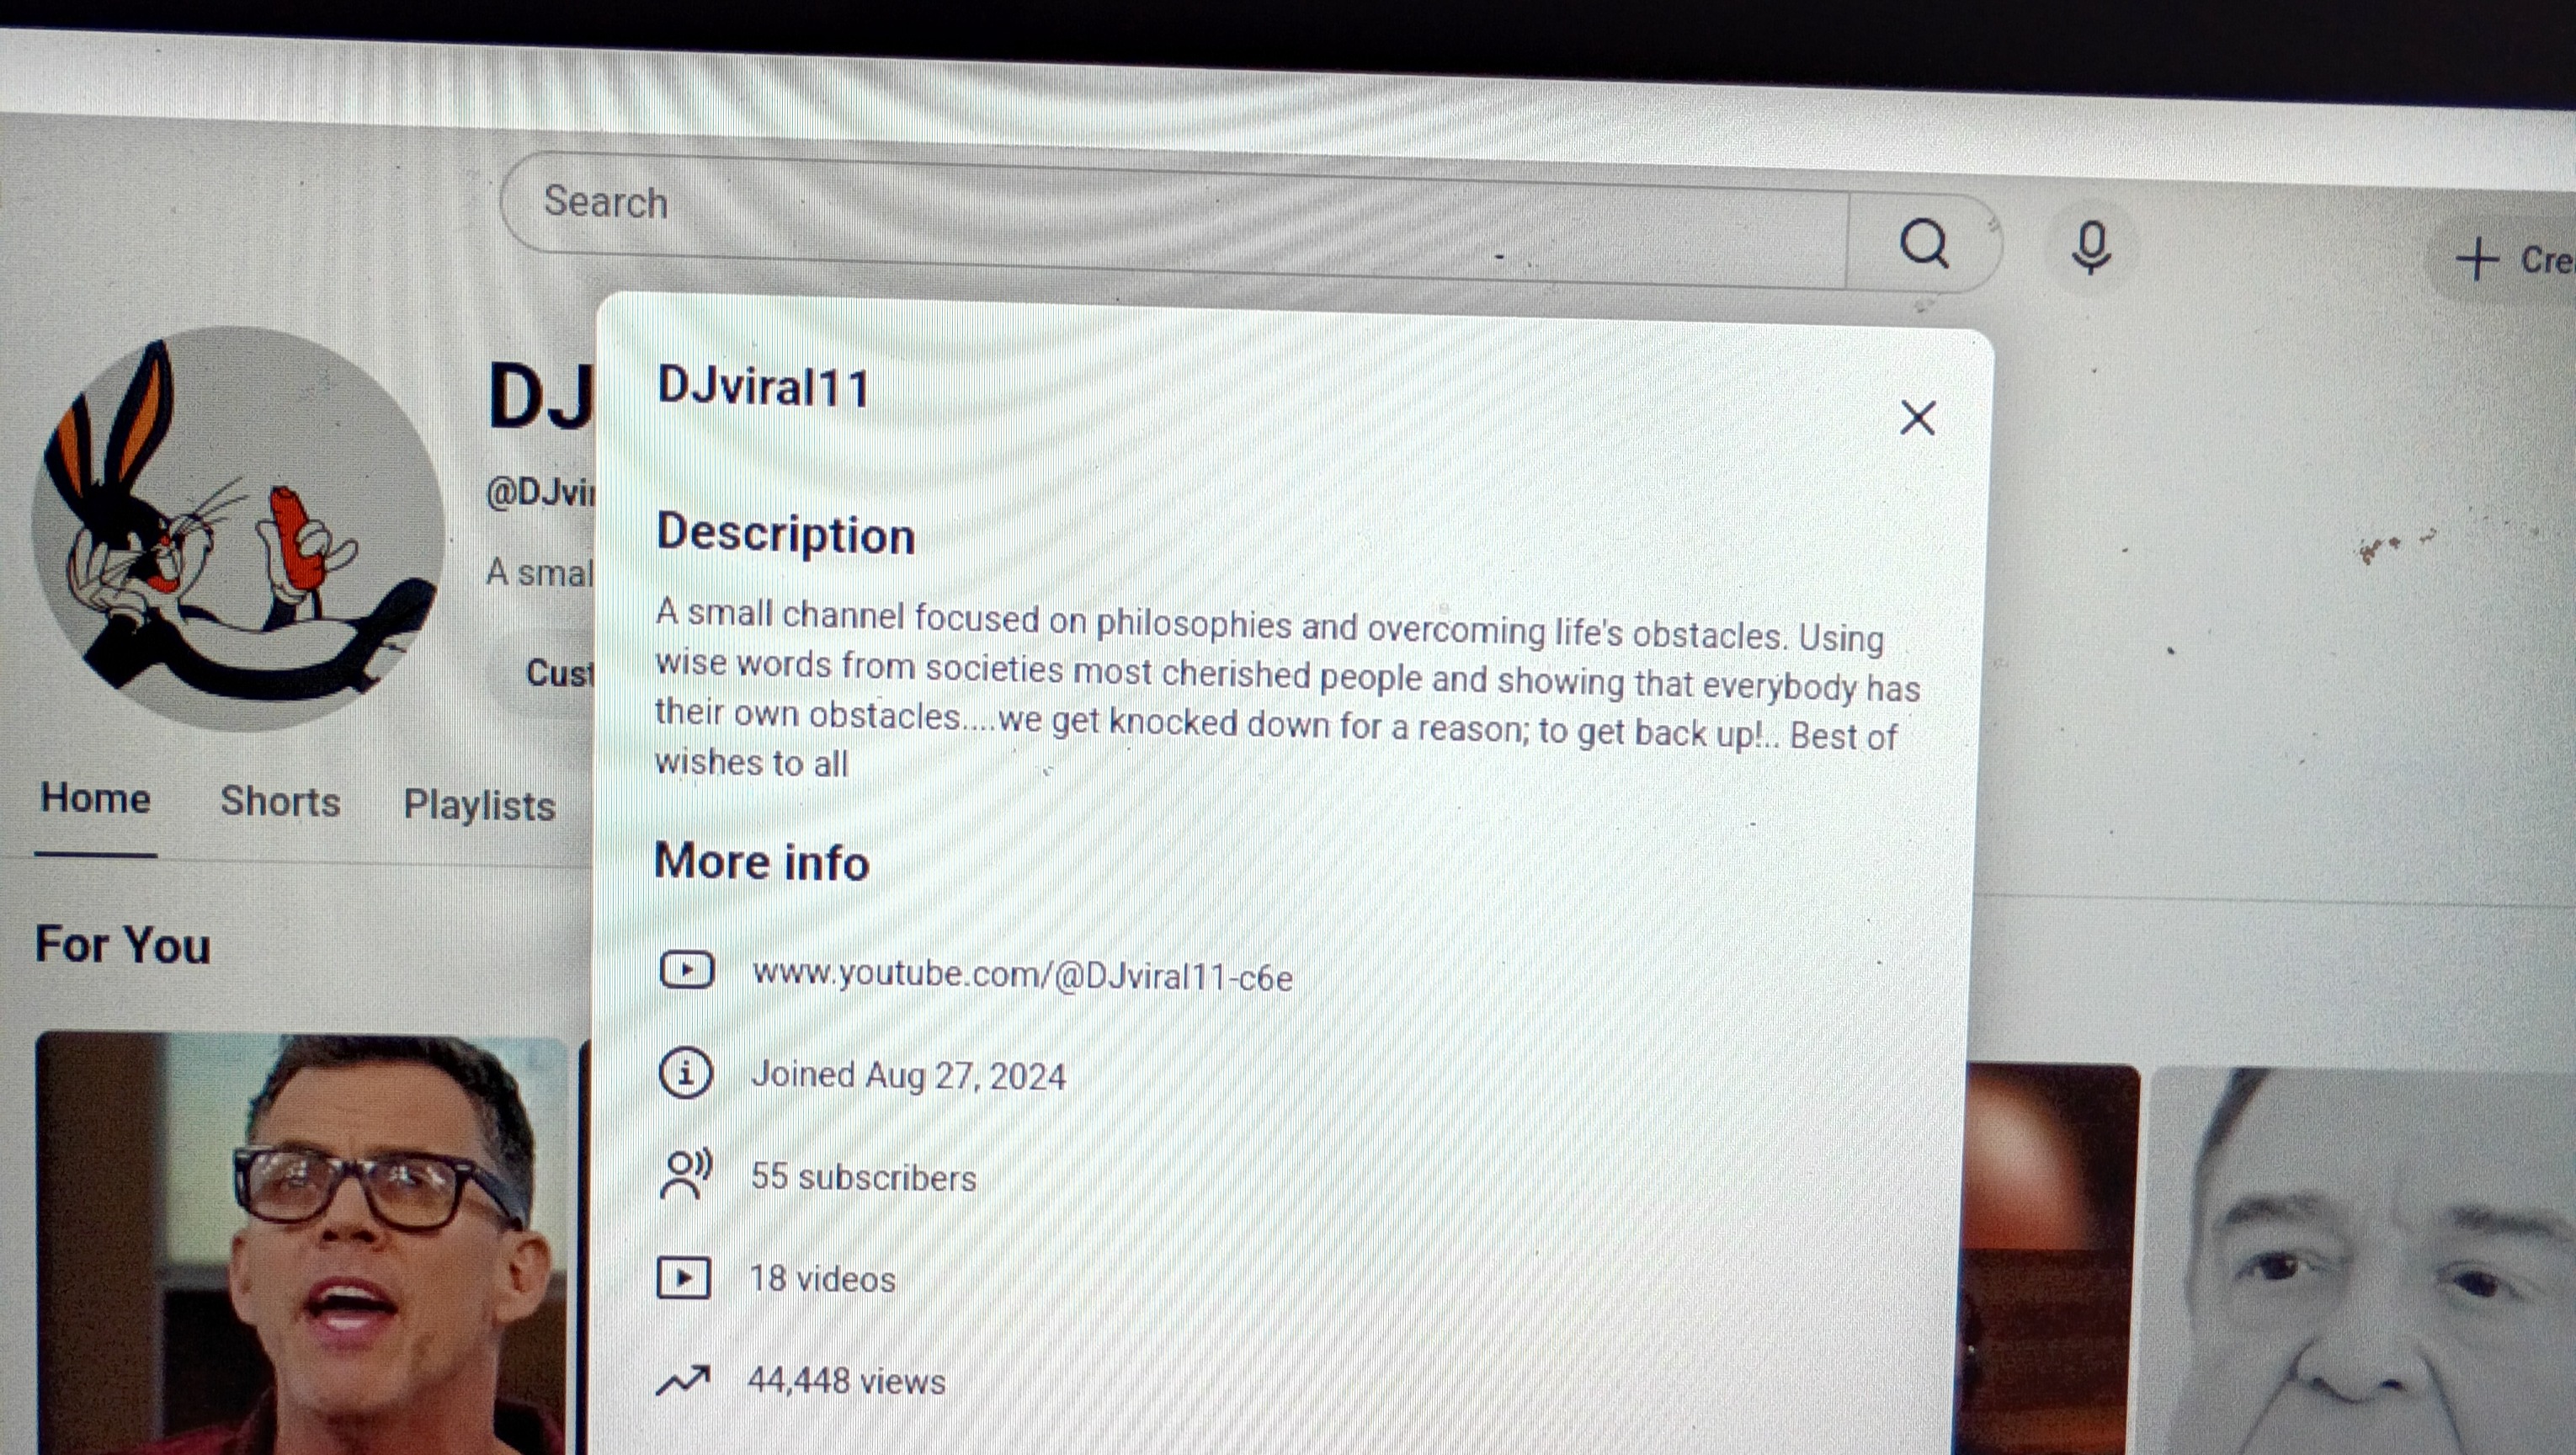The image size is (2576, 1455).
Task: Select the 18 videos text
Action: pos(822,1279)
